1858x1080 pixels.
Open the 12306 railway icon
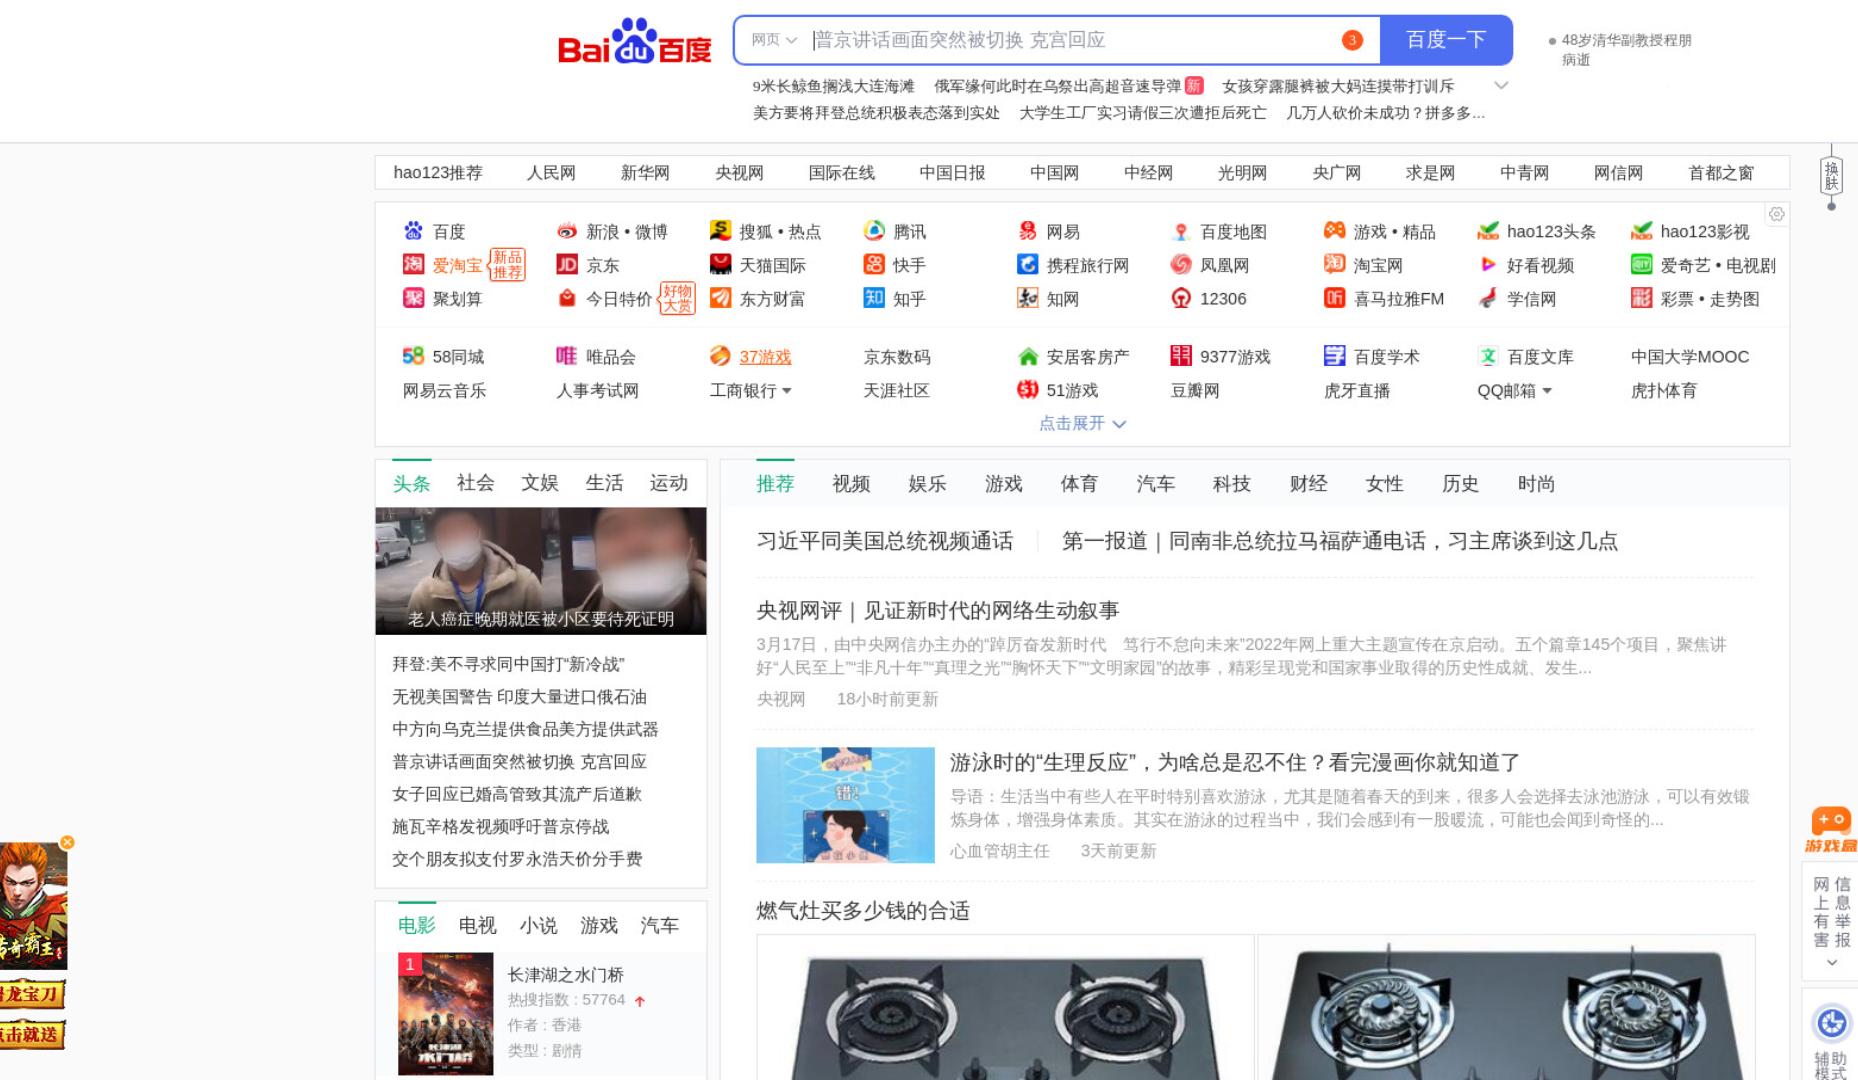pos(1181,298)
